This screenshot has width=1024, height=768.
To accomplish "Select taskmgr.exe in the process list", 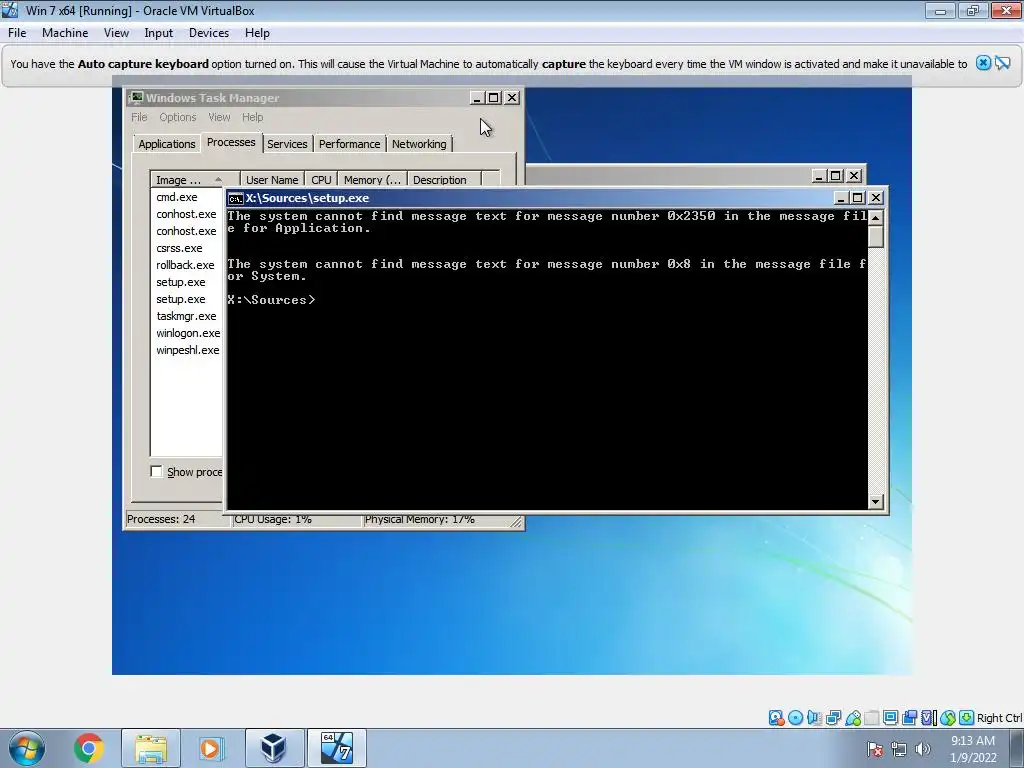I will (186, 316).
